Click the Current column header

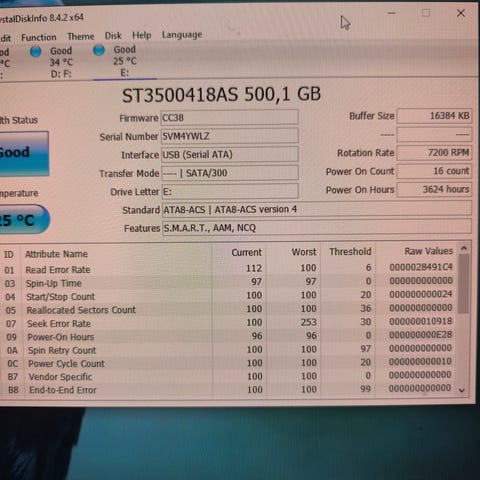coord(247,252)
